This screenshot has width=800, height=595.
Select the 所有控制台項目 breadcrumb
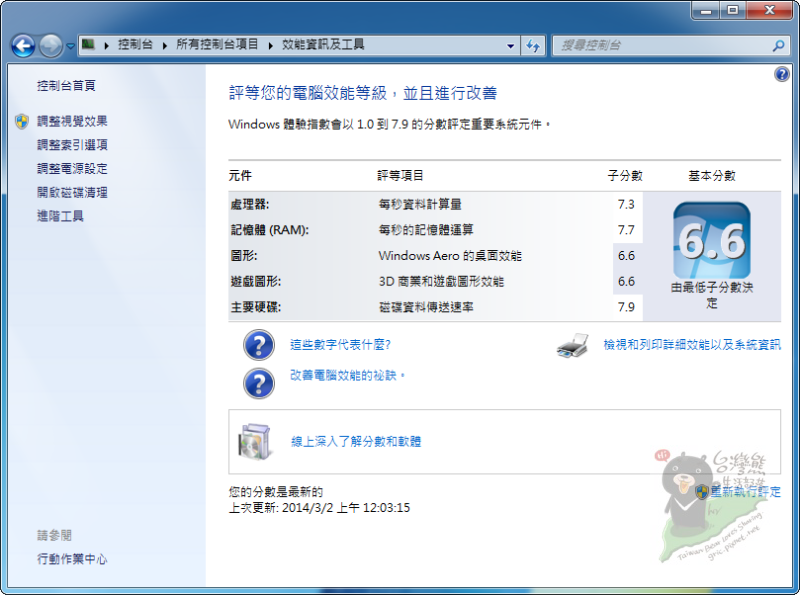[x=217, y=45]
